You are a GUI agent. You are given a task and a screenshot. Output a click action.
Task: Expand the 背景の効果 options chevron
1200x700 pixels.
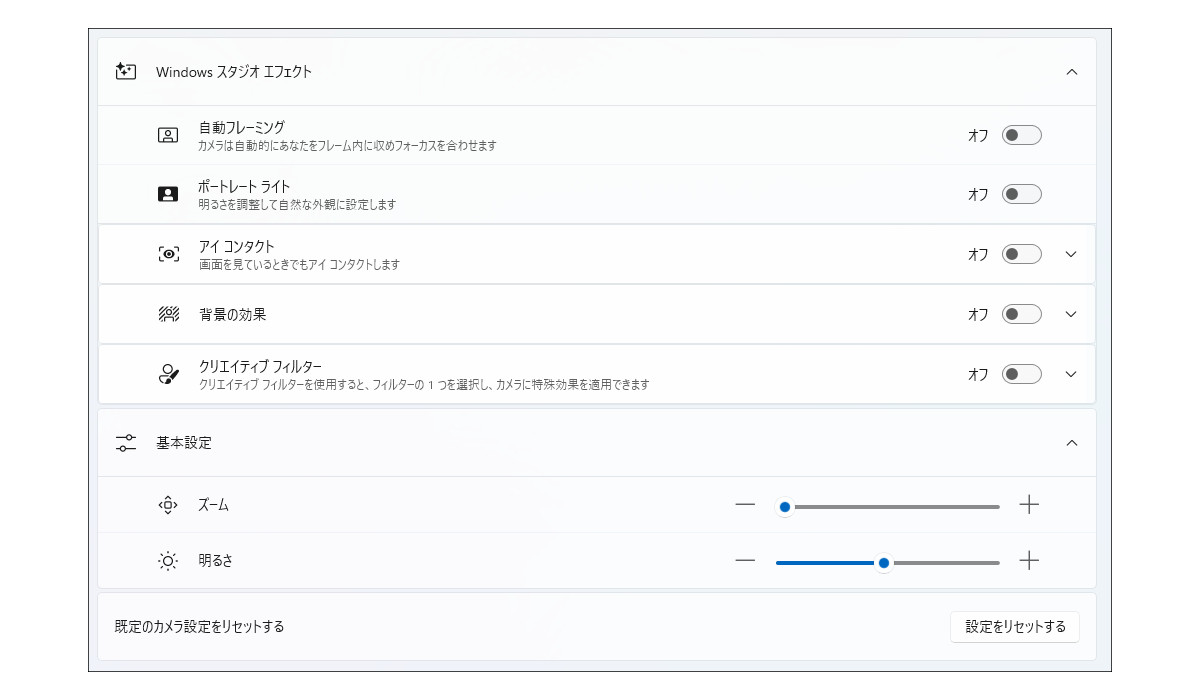(x=1070, y=313)
